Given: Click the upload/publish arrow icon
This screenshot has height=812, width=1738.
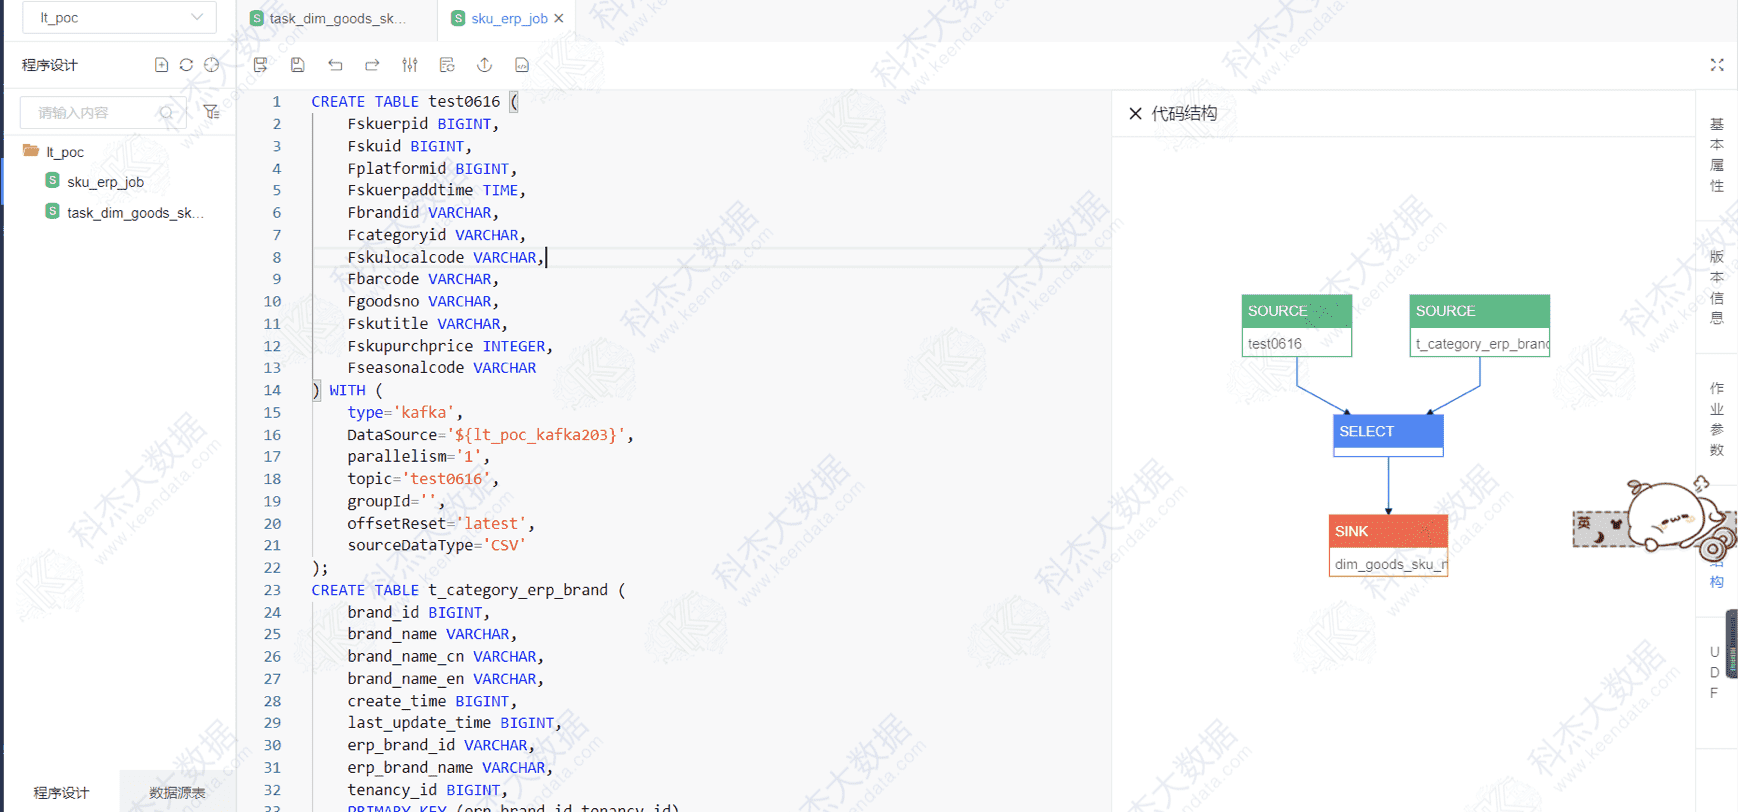Looking at the screenshot, I should point(484,65).
